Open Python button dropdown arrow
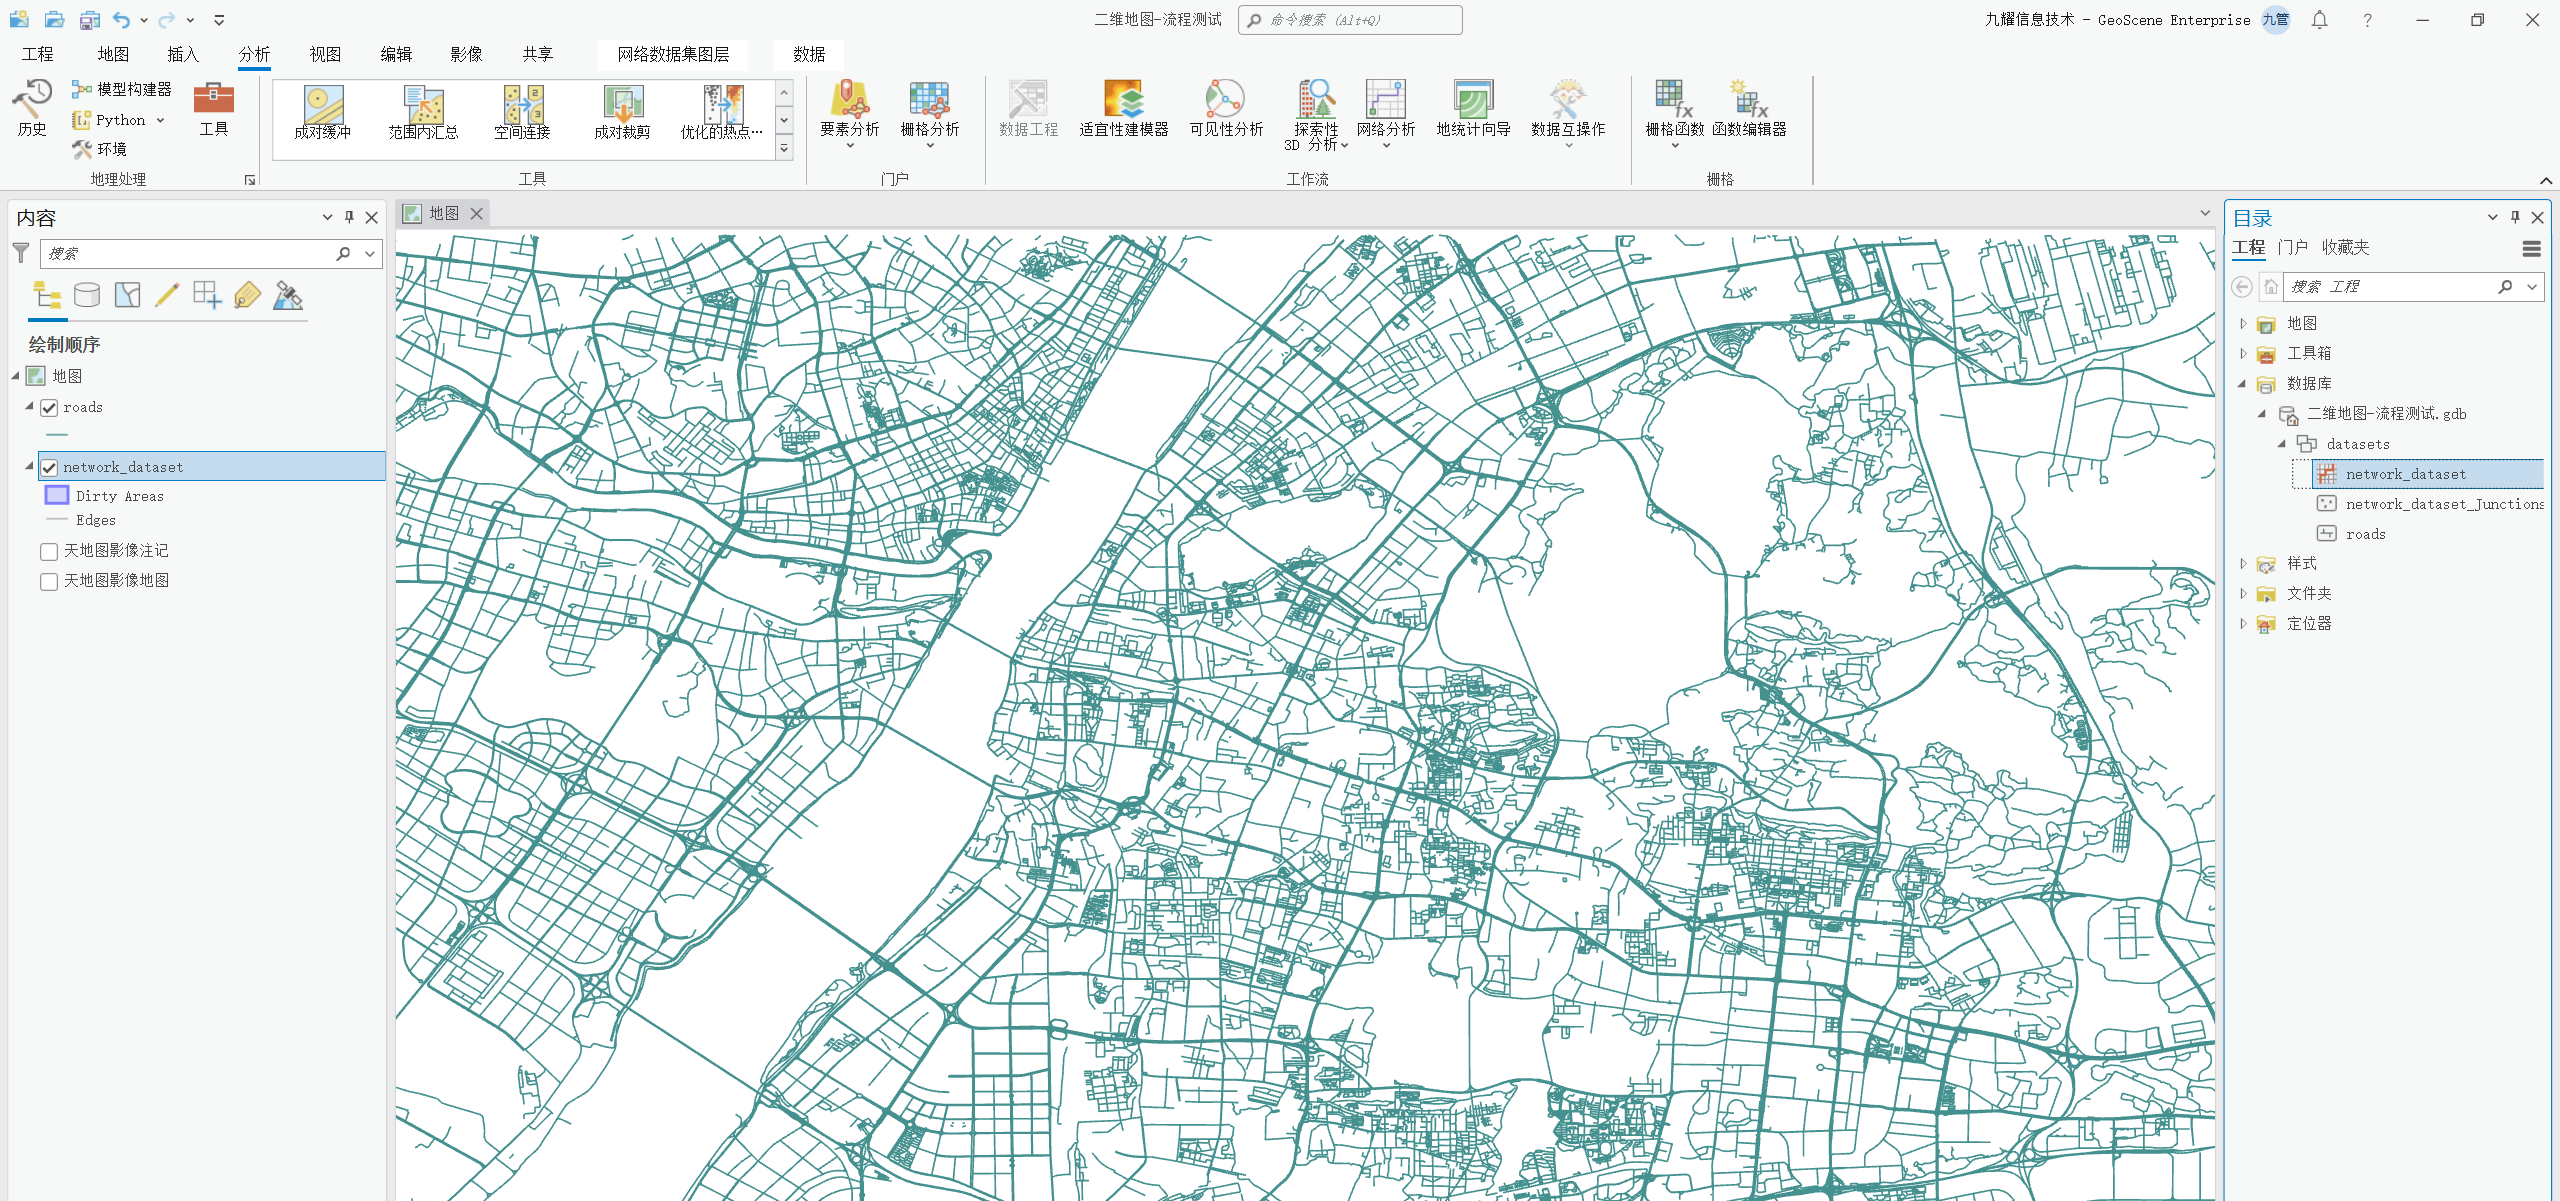2560x1201 pixels. click(x=160, y=120)
